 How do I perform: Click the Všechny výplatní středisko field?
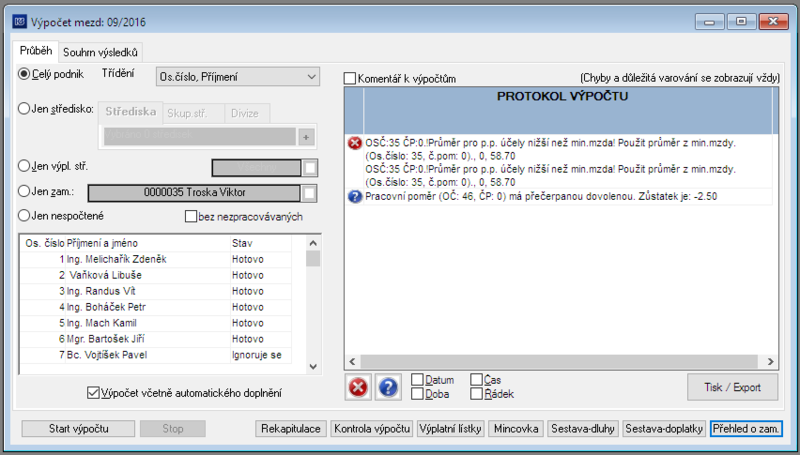click(x=256, y=167)
